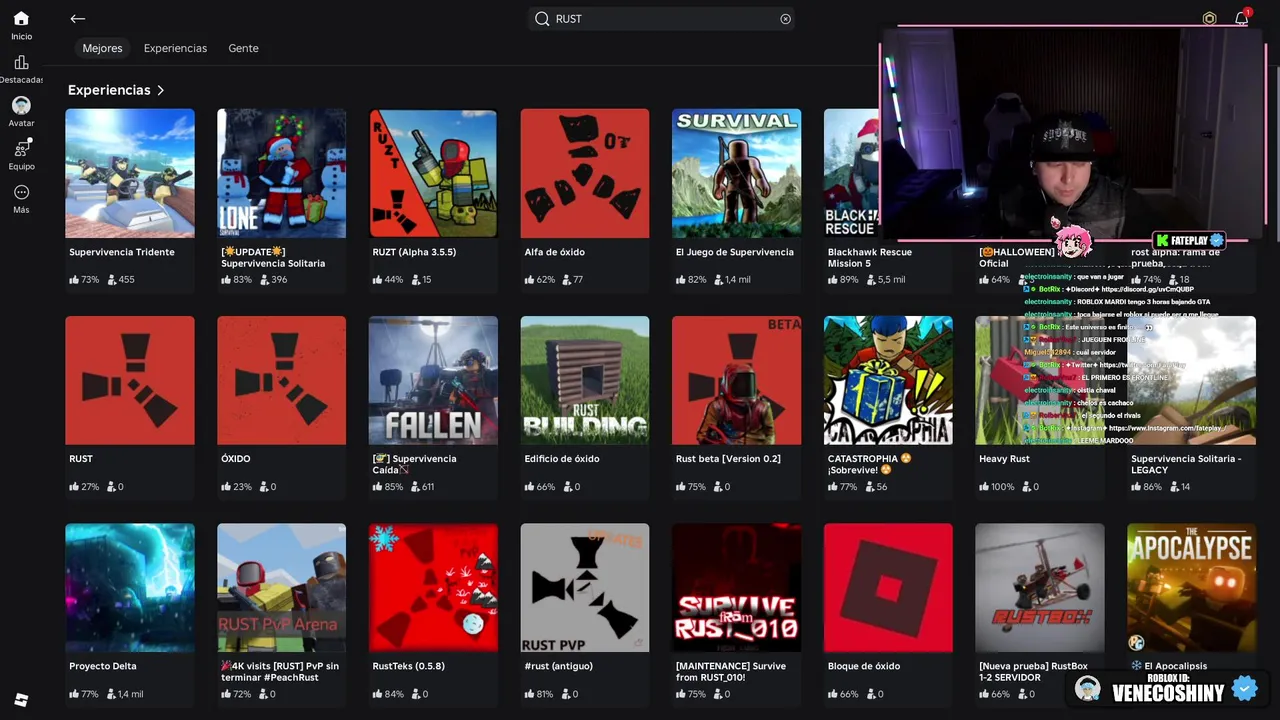Viewport: 1280px width, 720px height.
Task: Open CATASTROPHIA ¡Sobrevive! thumbnail
Action: pyautogui.click(x=888, y=380)
